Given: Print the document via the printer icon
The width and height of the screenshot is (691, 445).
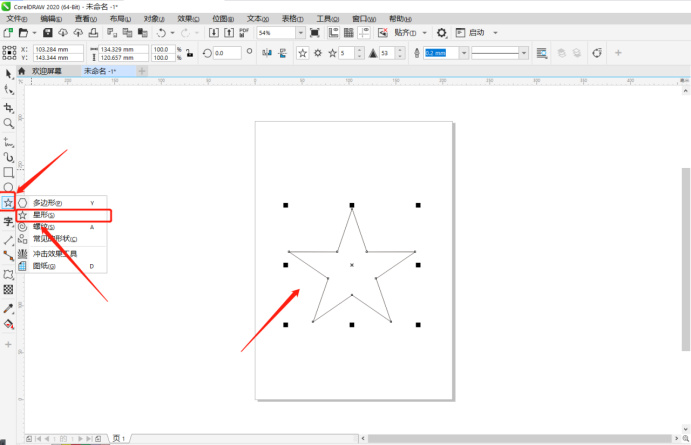Looking at the screenshot, I should point(93,33).
